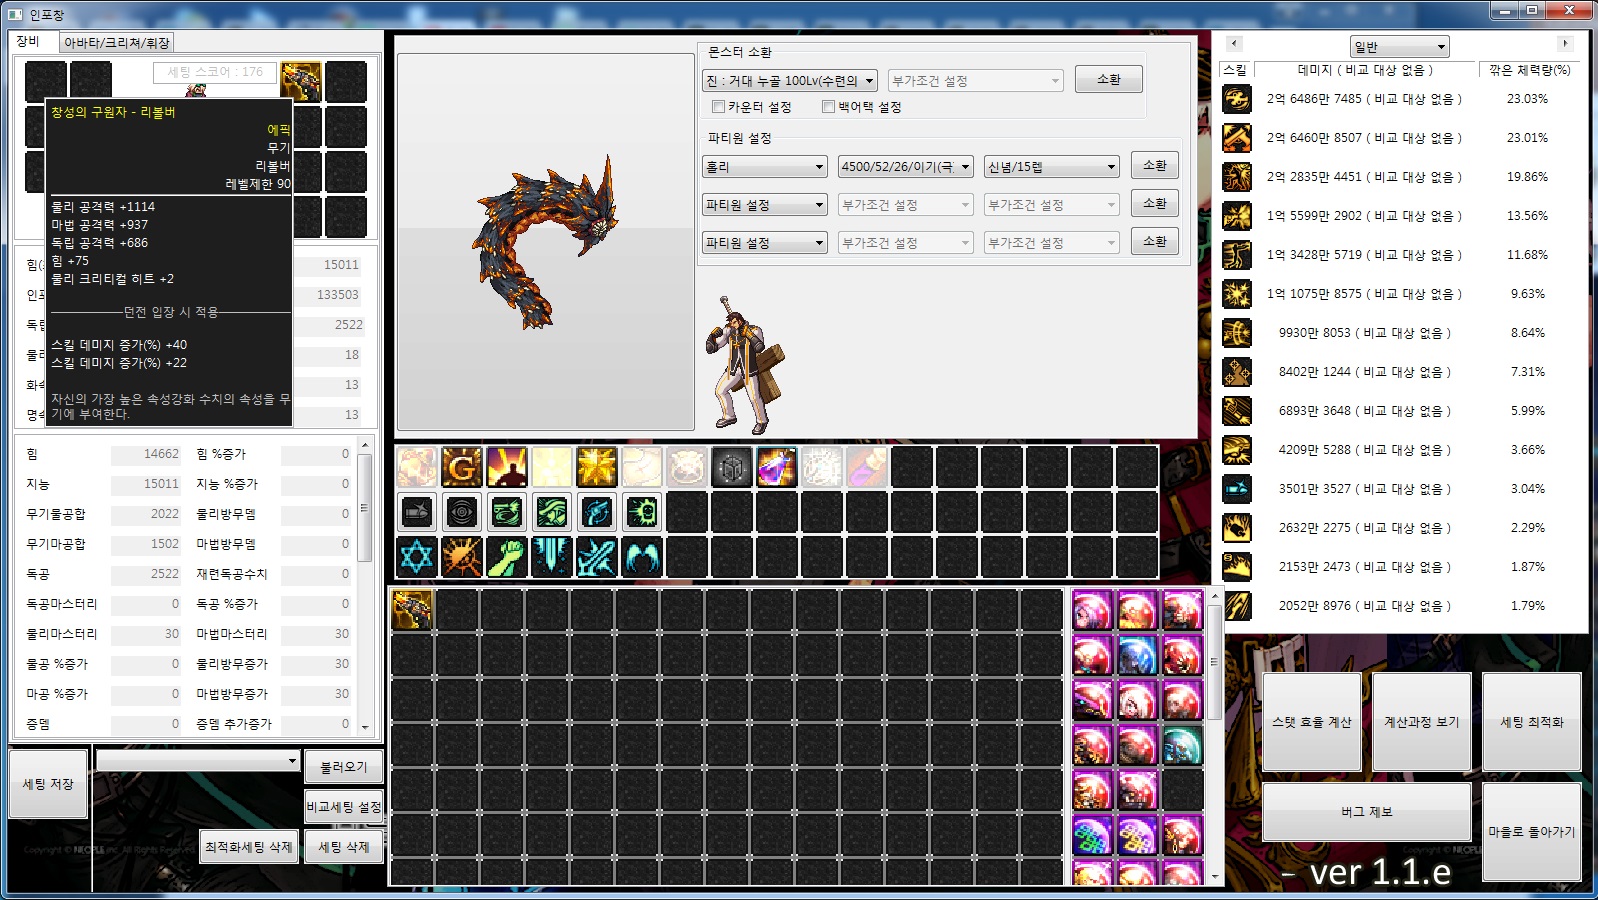Select the eye passive skill icon
Image resolution: width=1598 pixels, height=900 pixels.
[x=462, y=512]
